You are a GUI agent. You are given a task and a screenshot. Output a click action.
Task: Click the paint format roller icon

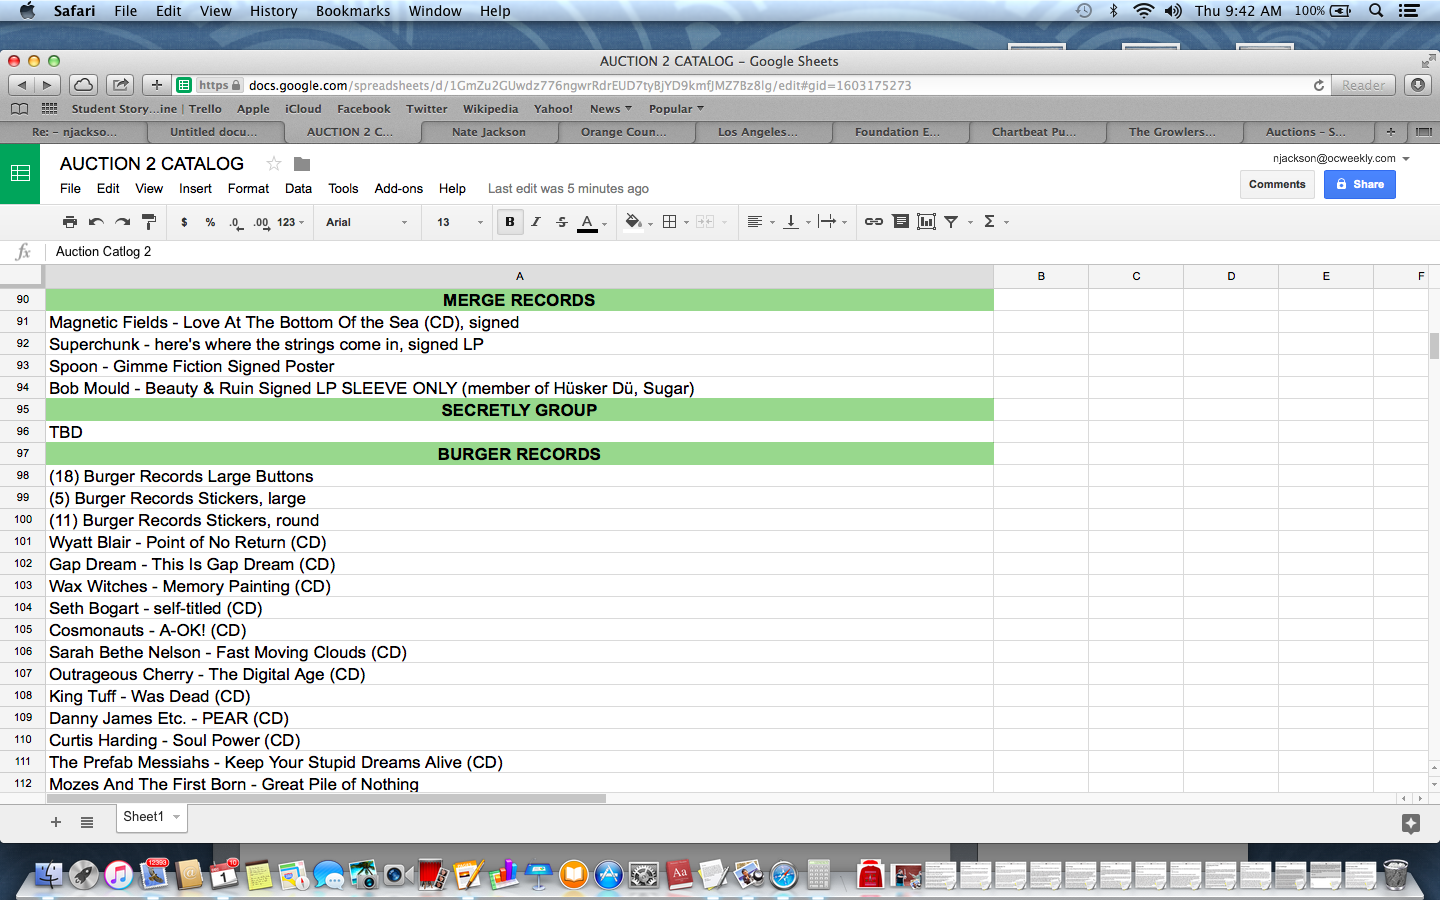click(x=148, y=222)
